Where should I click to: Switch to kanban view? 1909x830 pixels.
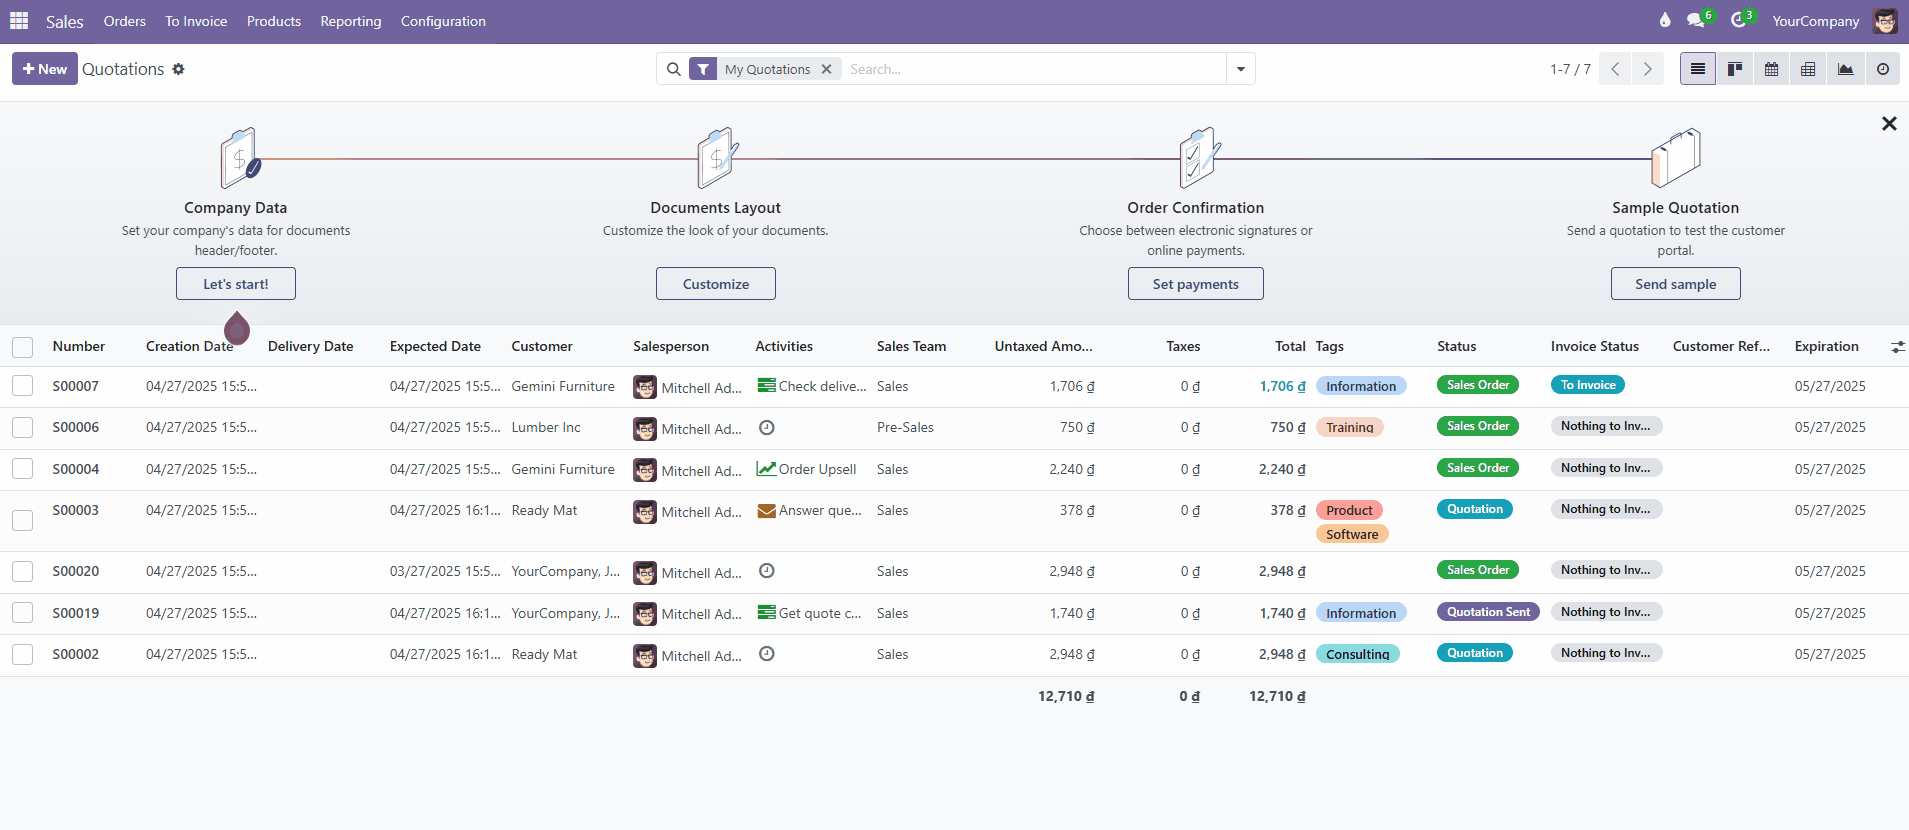(1735, 69)
